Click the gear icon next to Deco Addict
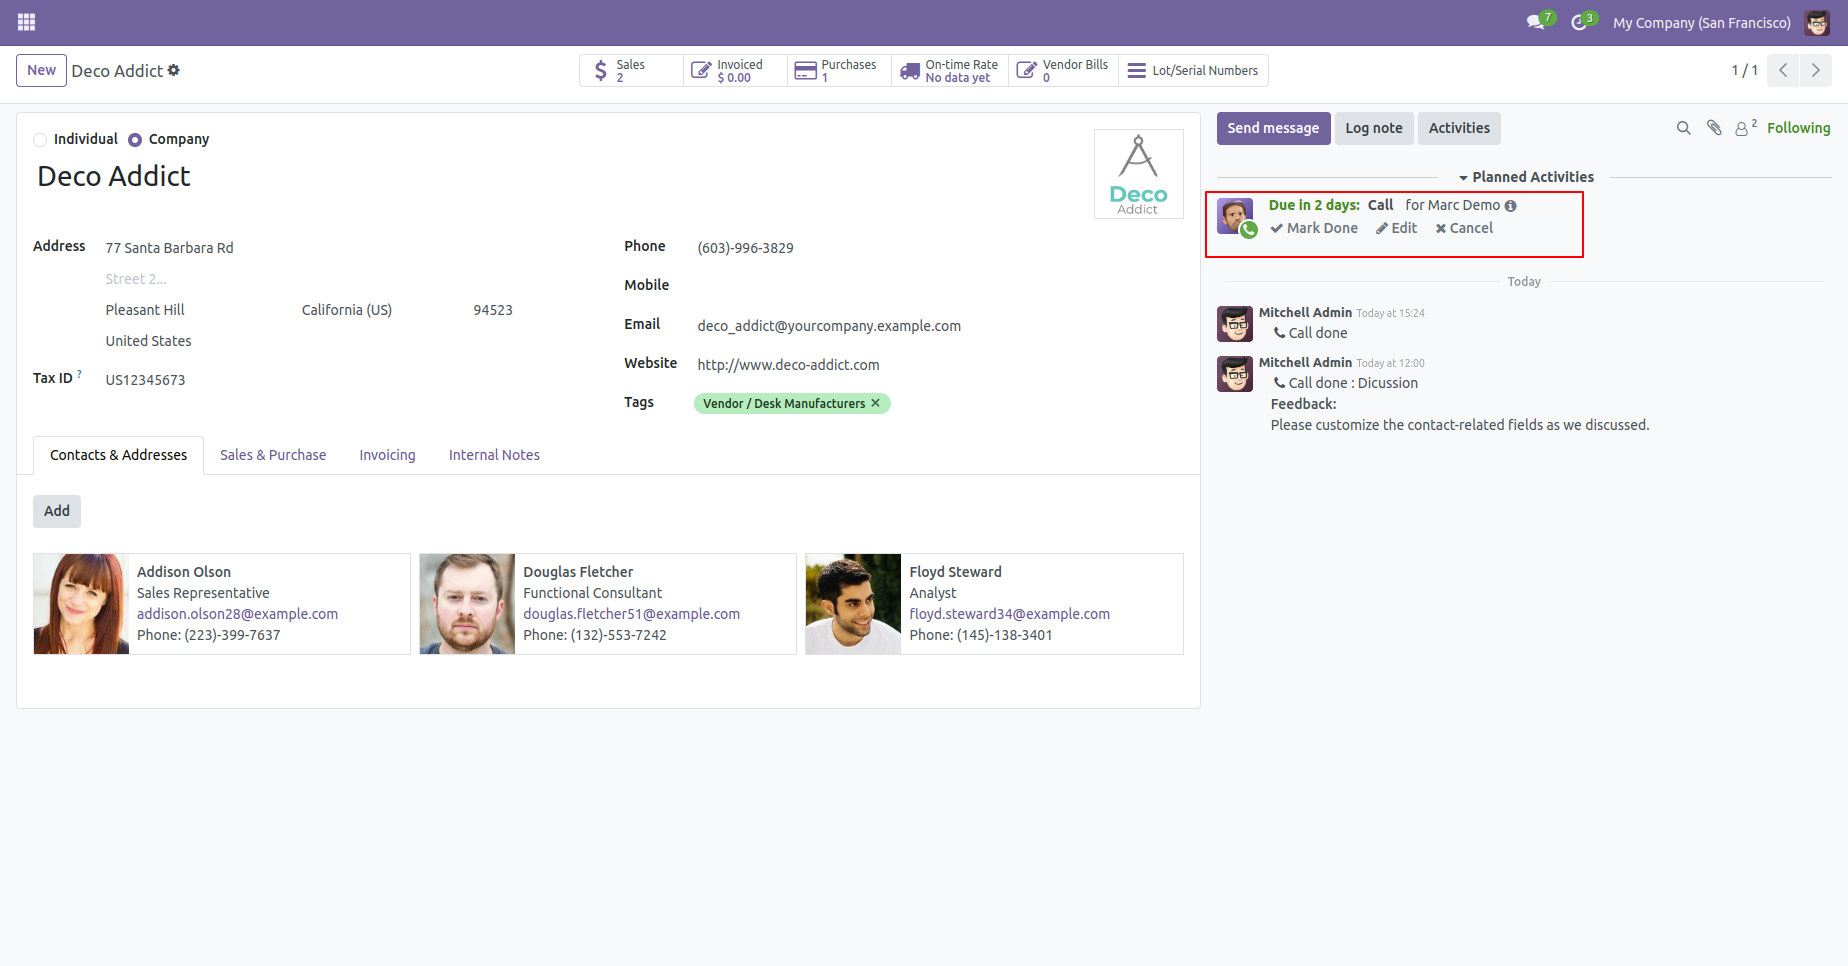The image size is (1848, 966). click(x=174, y=70)
